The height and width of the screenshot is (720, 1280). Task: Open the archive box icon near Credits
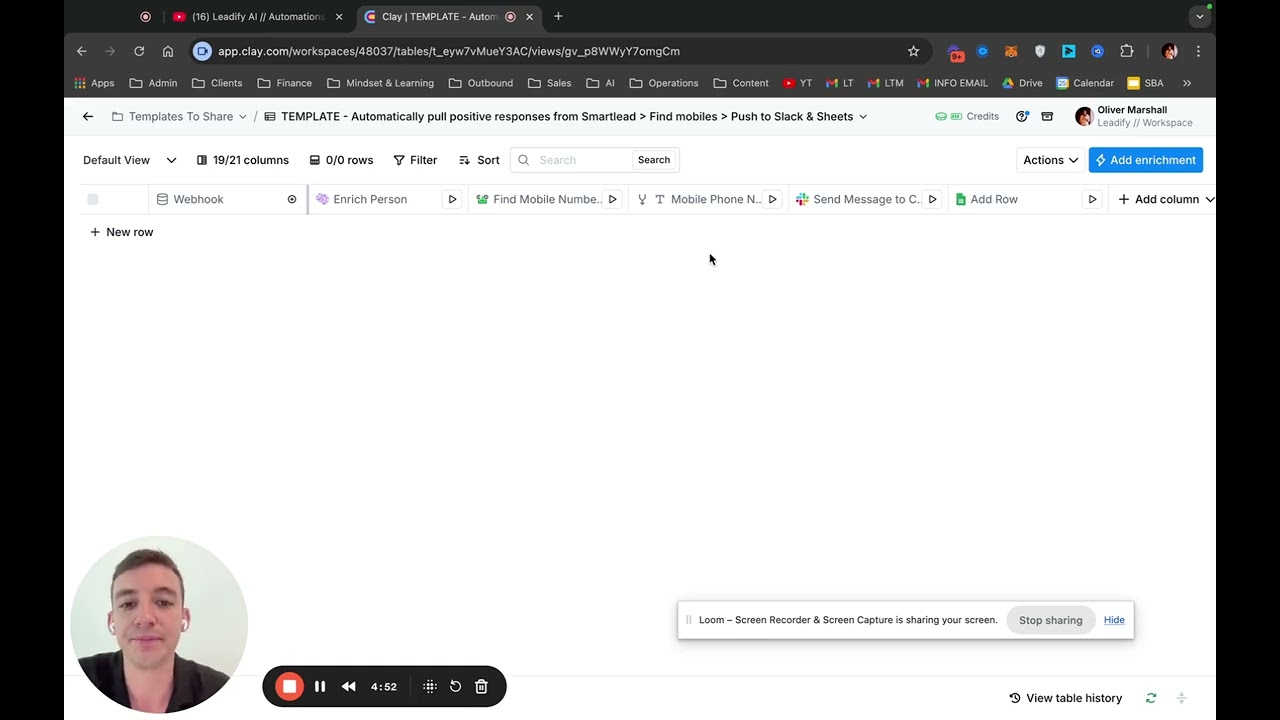click(x=1047, y=116)
